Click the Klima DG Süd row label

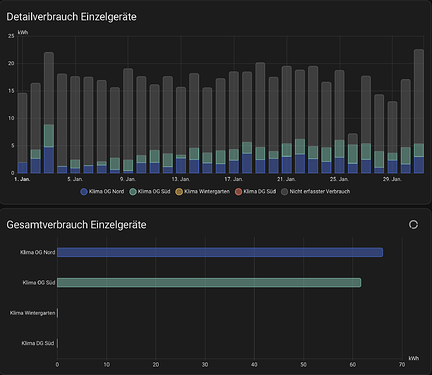[x=38, y=343]
